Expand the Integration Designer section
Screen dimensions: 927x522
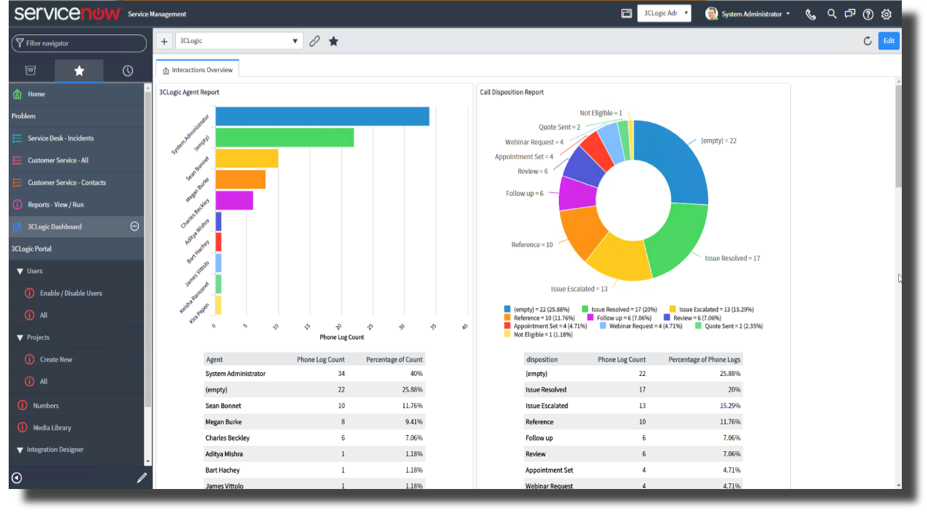point(20,450)
